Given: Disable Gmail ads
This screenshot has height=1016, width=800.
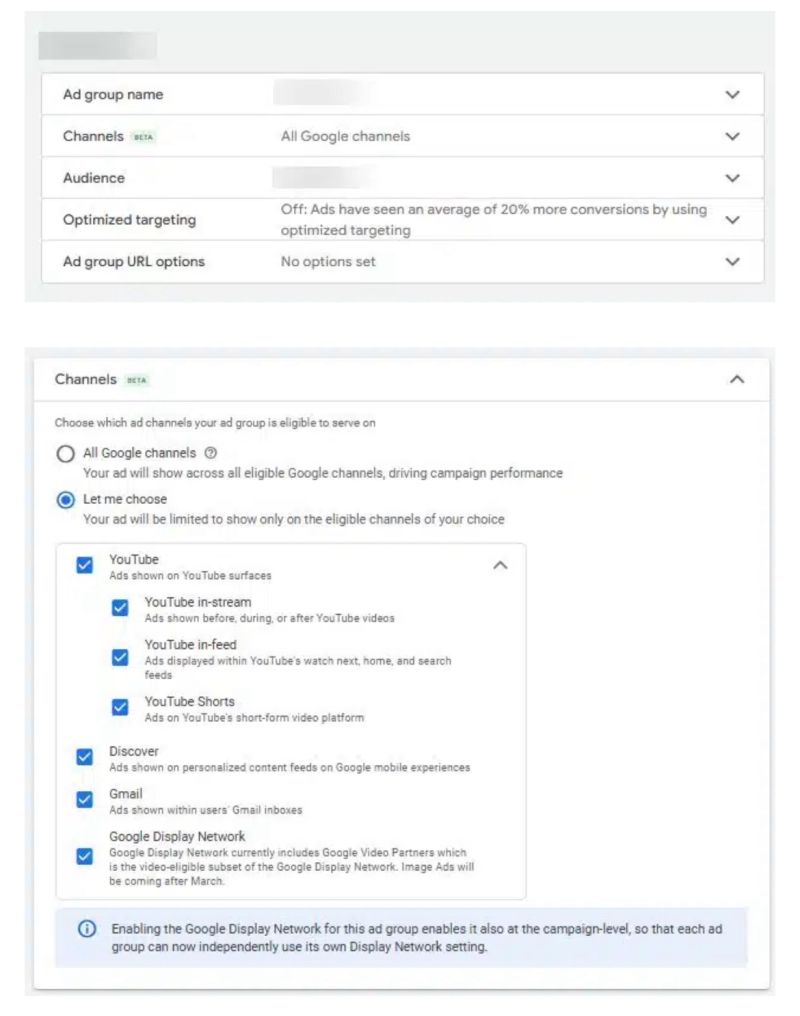Looking at the screenshot, I should (x=85, y=799).
